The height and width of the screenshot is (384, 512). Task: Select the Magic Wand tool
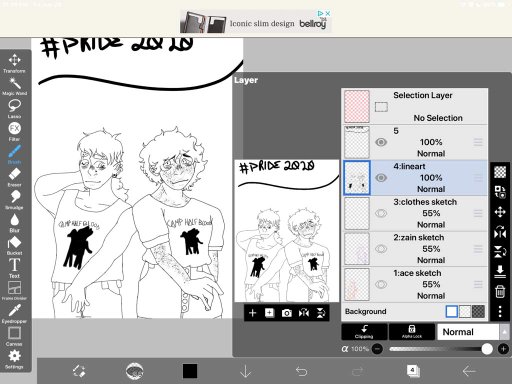coord(14,86)
